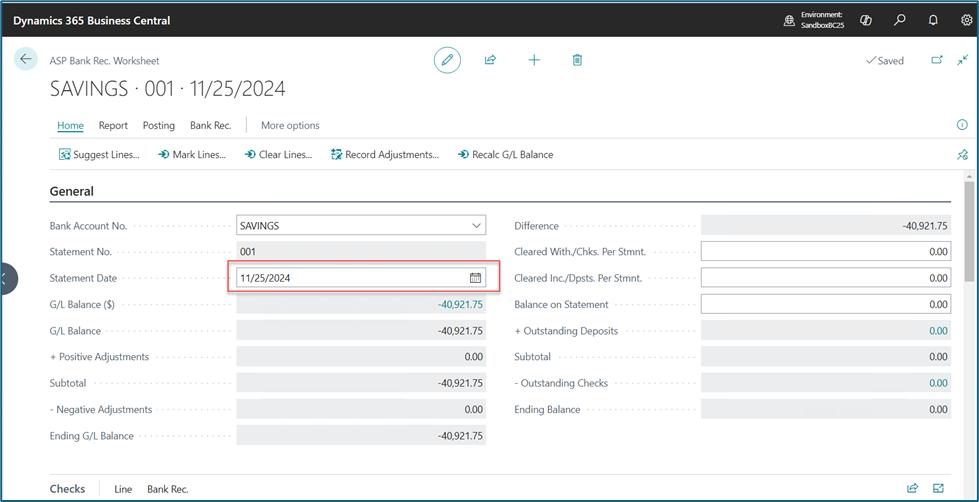Image resolution: width=979 pixels, height=502 pixels.
Task: Click Dynamics 365 Business Central title
Action: point(92,21)
